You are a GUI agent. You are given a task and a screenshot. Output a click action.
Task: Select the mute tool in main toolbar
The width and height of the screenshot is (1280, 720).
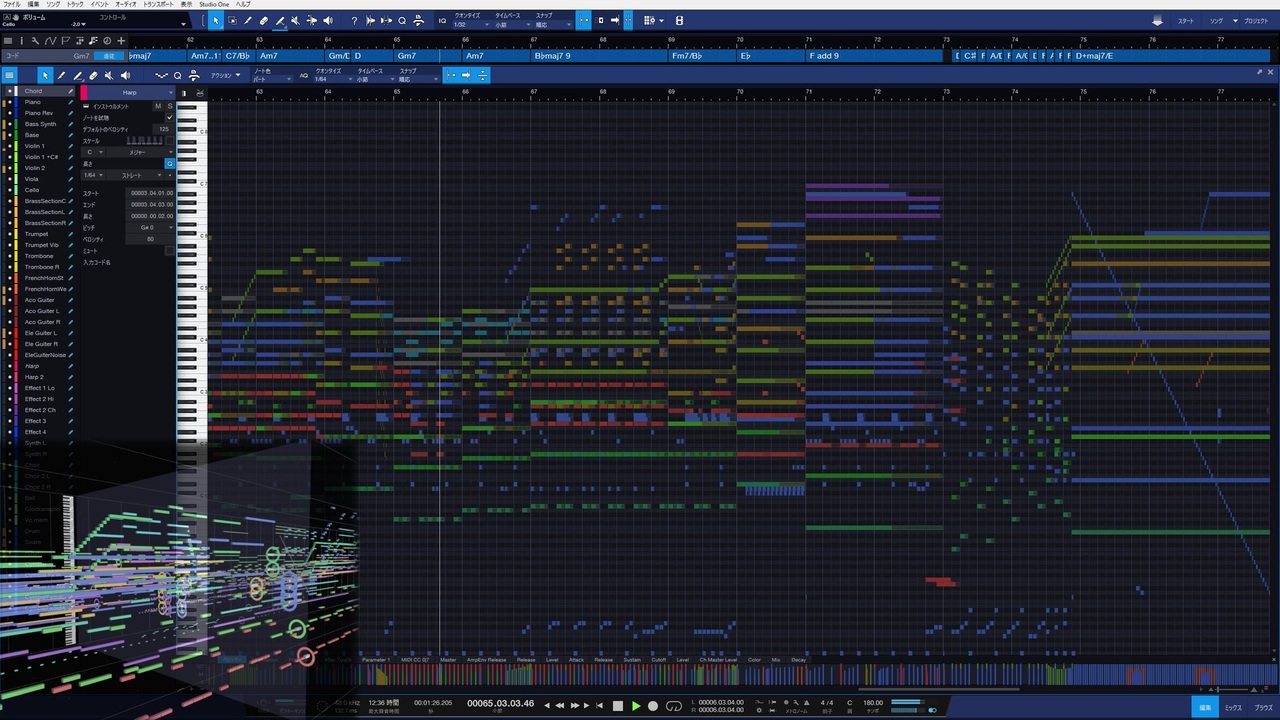tap(296, 20)
